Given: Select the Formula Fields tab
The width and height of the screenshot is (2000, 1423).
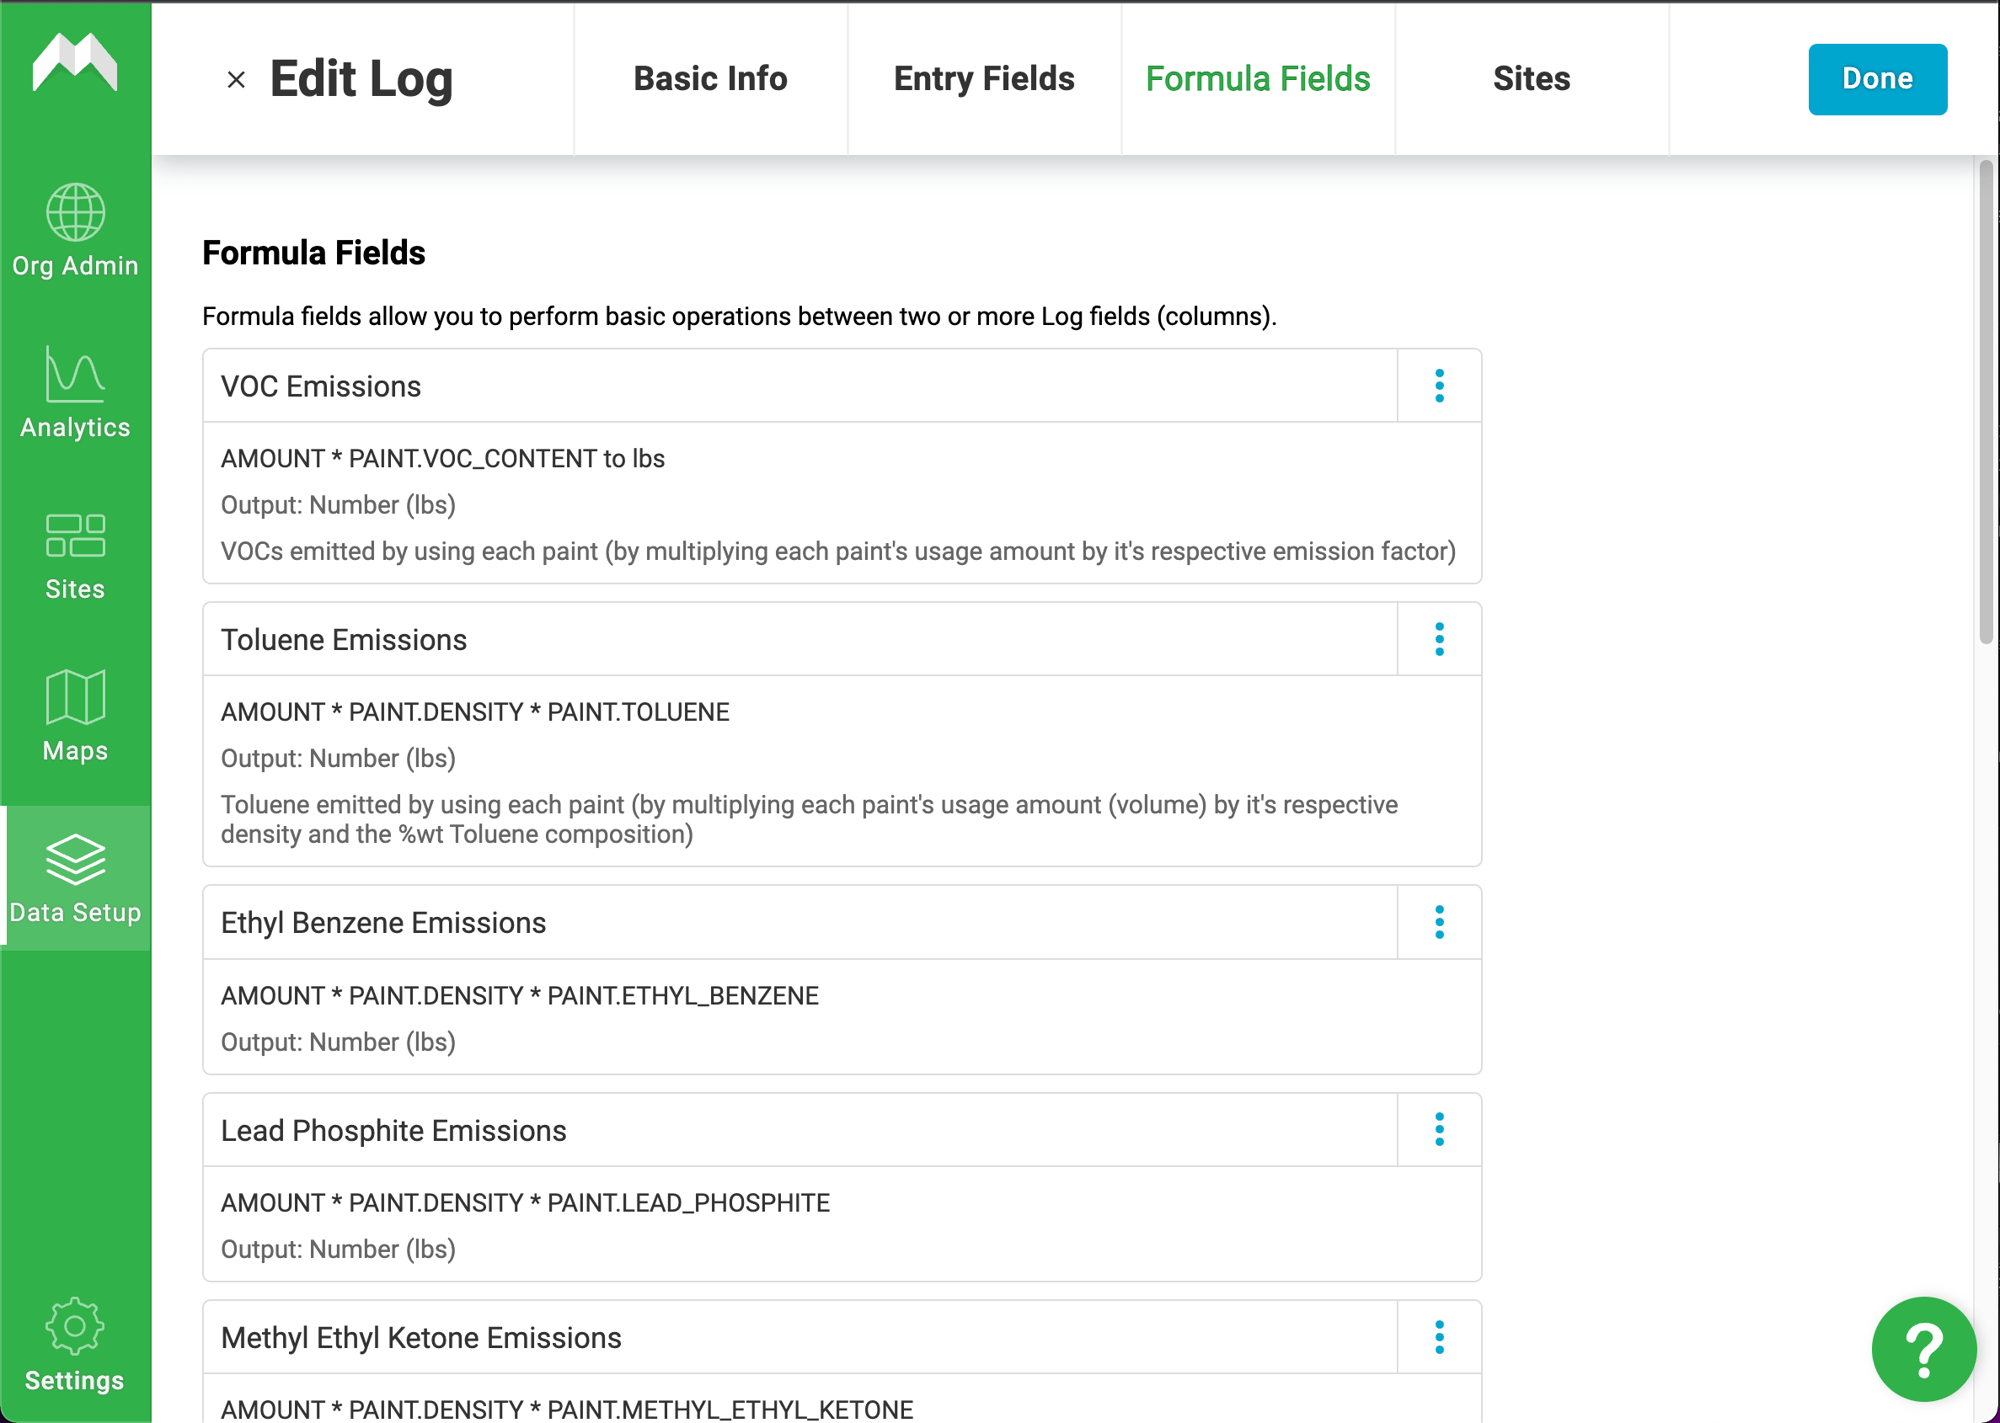Looking at the screenshot, I should (x=1258, y=79).
